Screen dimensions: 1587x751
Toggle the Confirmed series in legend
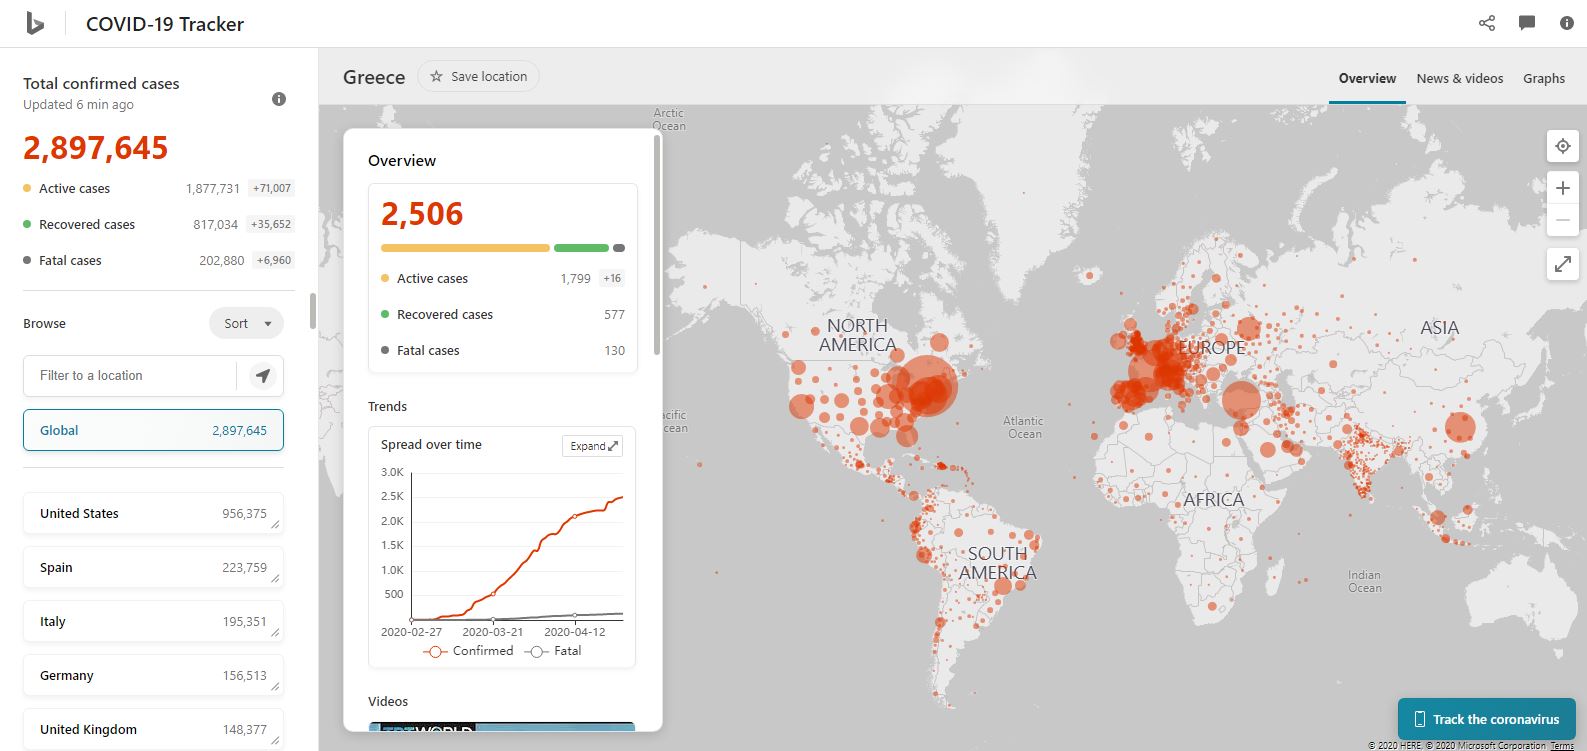469,651
